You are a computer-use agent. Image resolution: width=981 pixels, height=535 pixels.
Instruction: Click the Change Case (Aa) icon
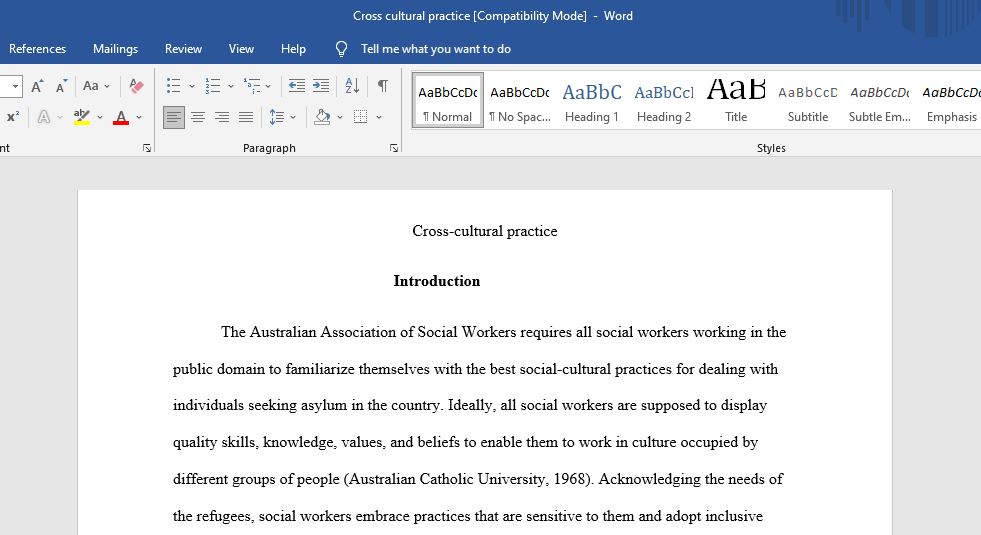91,86
